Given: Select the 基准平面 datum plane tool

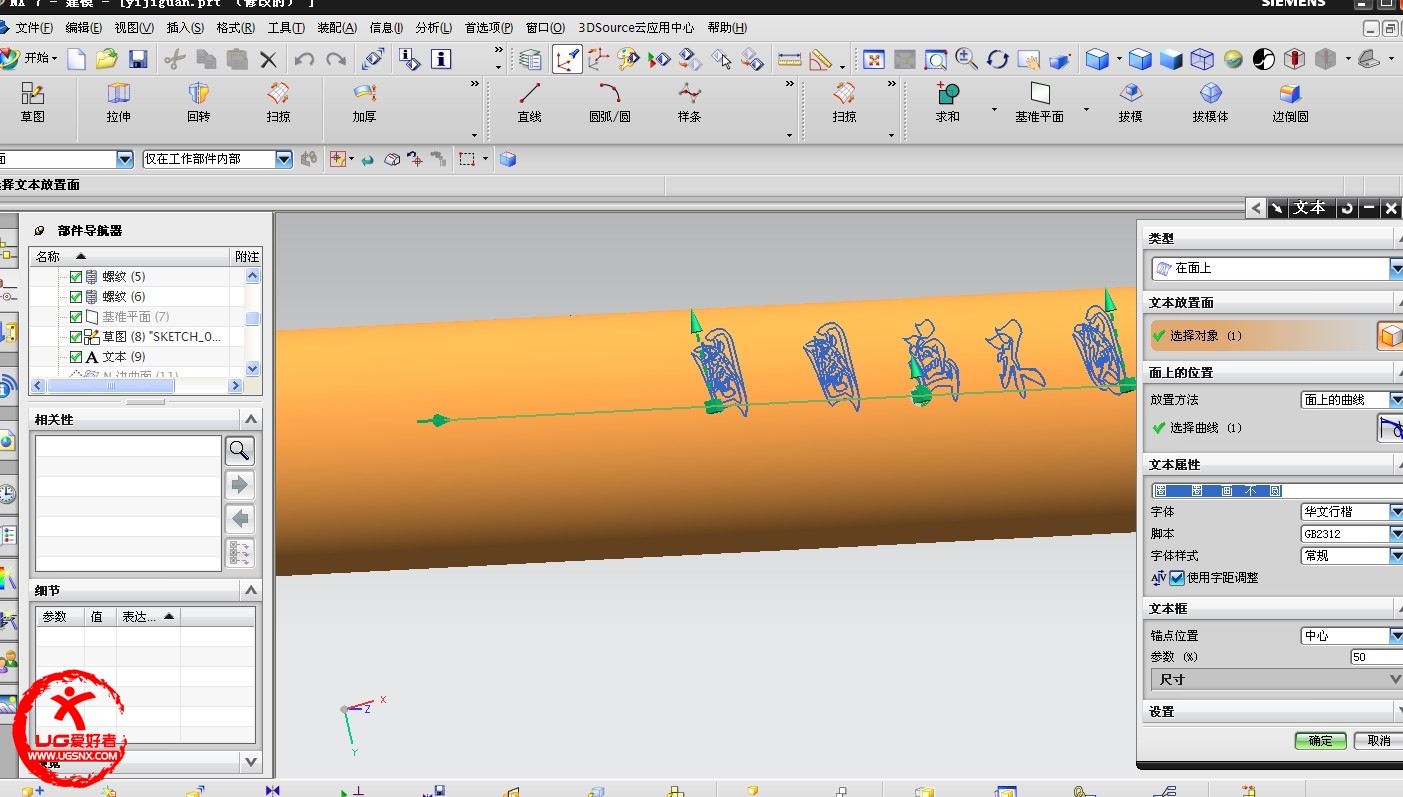Looking at the screenshot, I should coord(1039,103).
